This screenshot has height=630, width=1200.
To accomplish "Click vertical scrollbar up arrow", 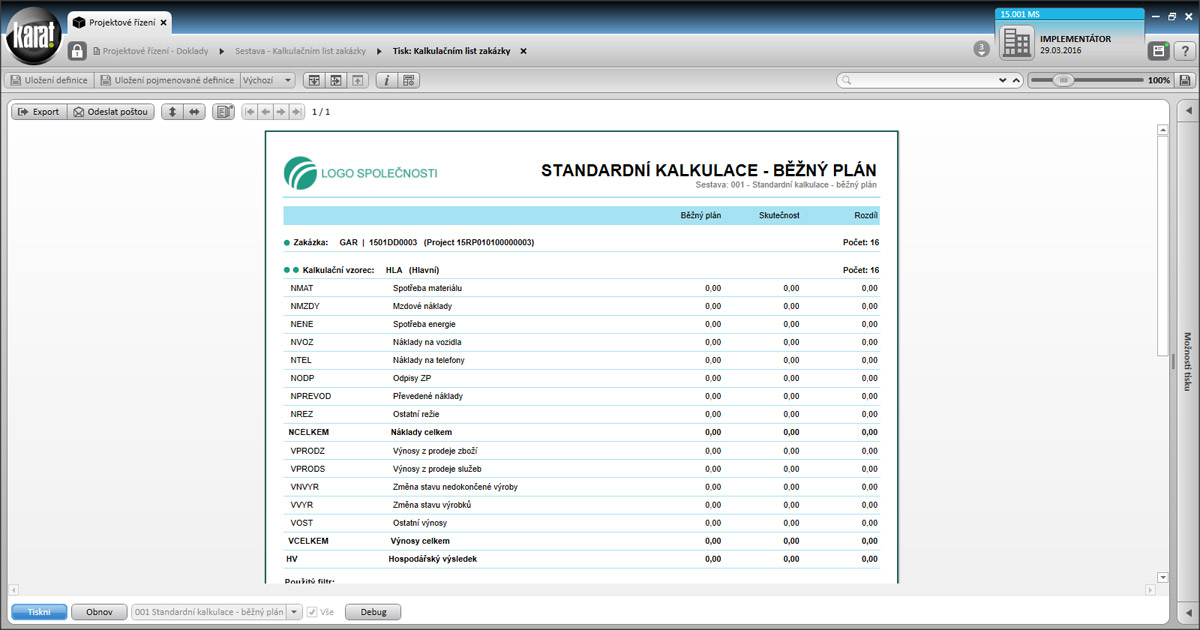I will pyautogui.click(x=1163, y=130).
